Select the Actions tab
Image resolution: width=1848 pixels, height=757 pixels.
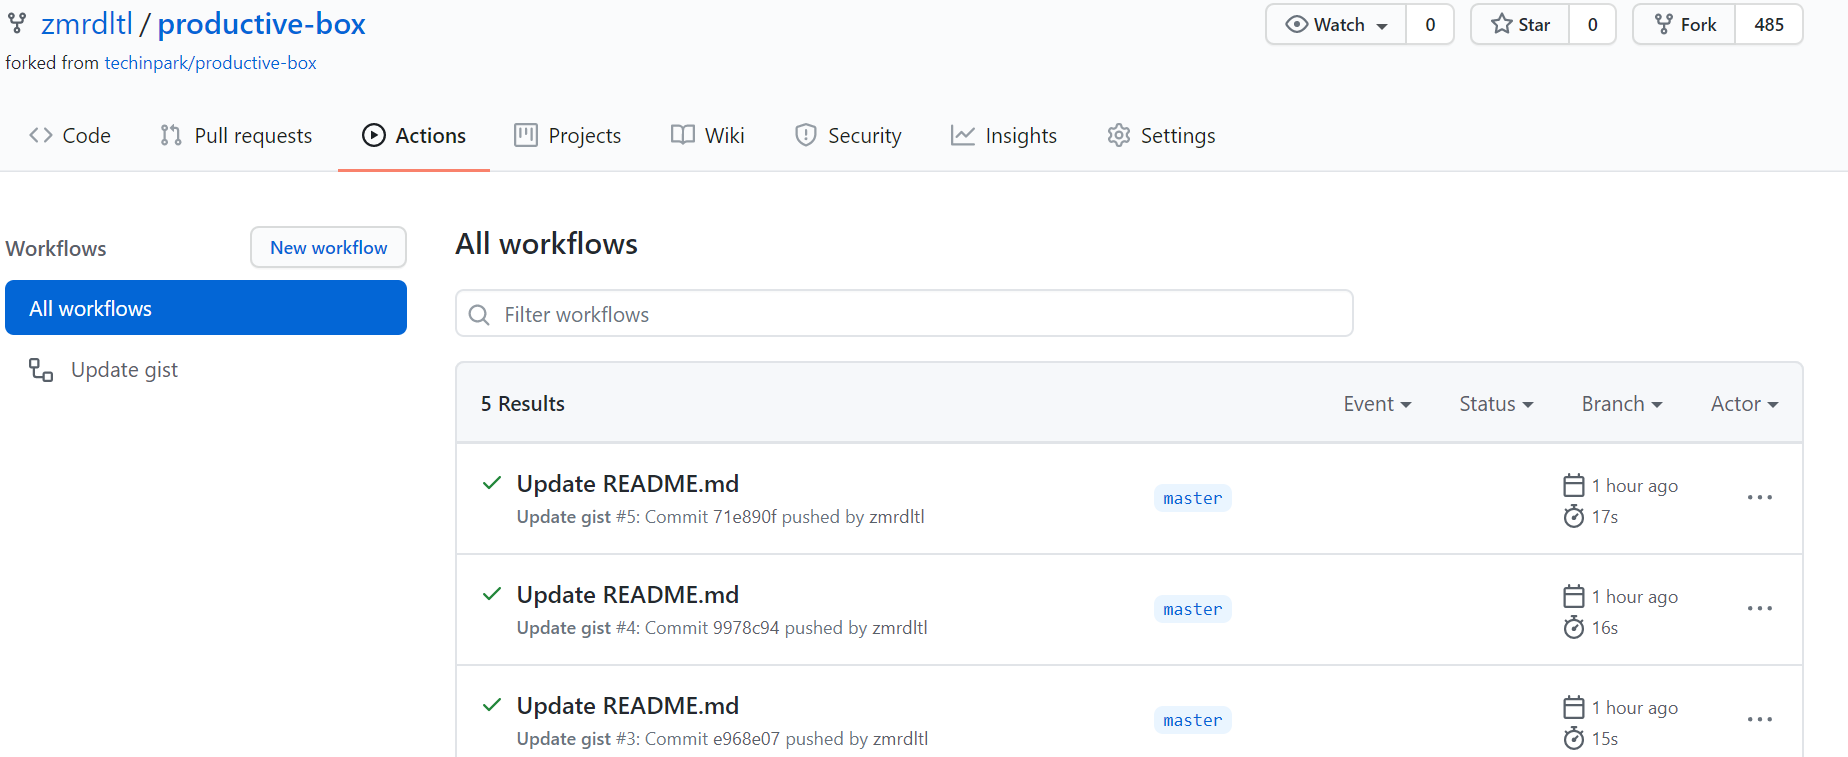click(414, 135)
